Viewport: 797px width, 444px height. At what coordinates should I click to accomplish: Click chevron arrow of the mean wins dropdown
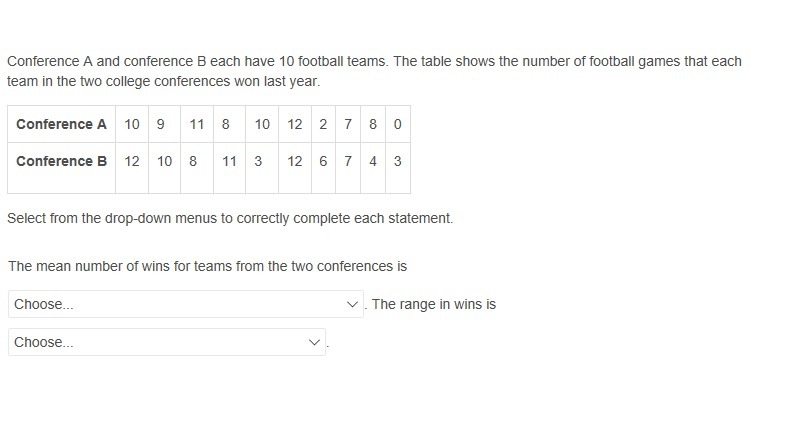pos(352,304)
